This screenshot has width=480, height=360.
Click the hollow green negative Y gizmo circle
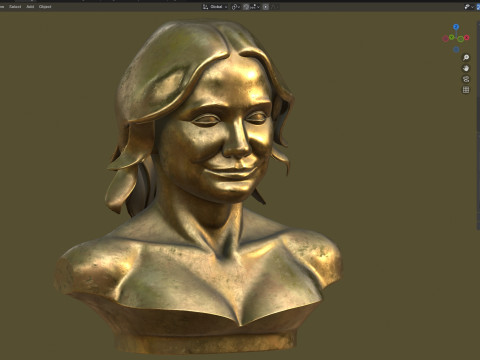coord(460,39)
